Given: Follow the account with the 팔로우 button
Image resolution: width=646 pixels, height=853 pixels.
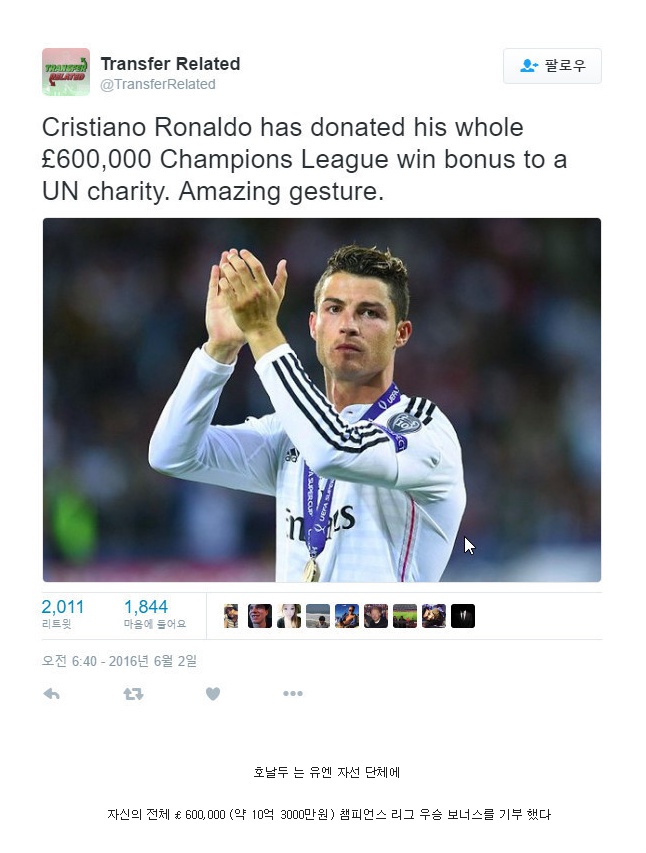Looking at the screenshot, I should [x=552, y=66].
